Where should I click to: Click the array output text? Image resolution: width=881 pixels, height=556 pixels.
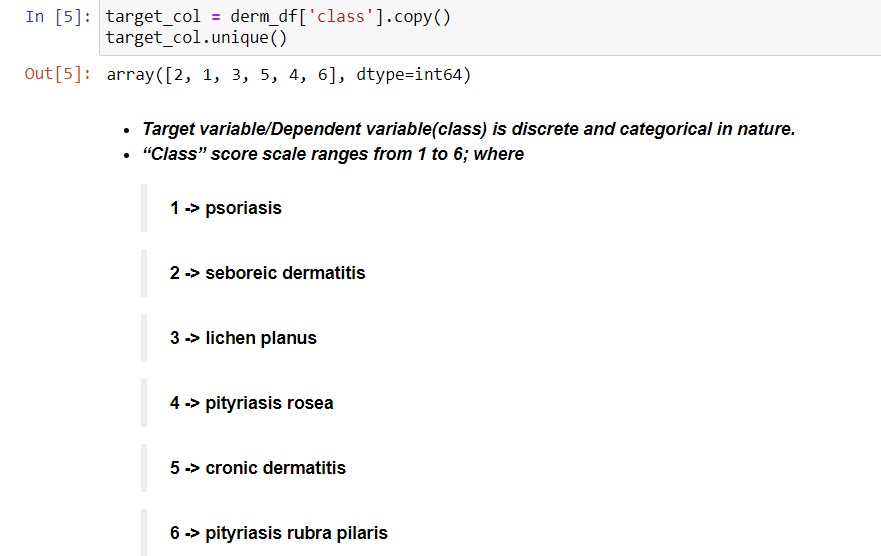coord(288,75)
